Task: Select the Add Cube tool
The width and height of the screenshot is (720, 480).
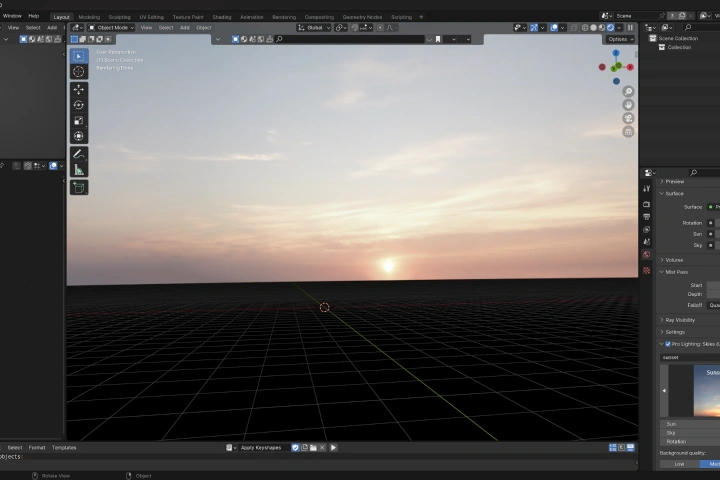Action: point(79,188)
